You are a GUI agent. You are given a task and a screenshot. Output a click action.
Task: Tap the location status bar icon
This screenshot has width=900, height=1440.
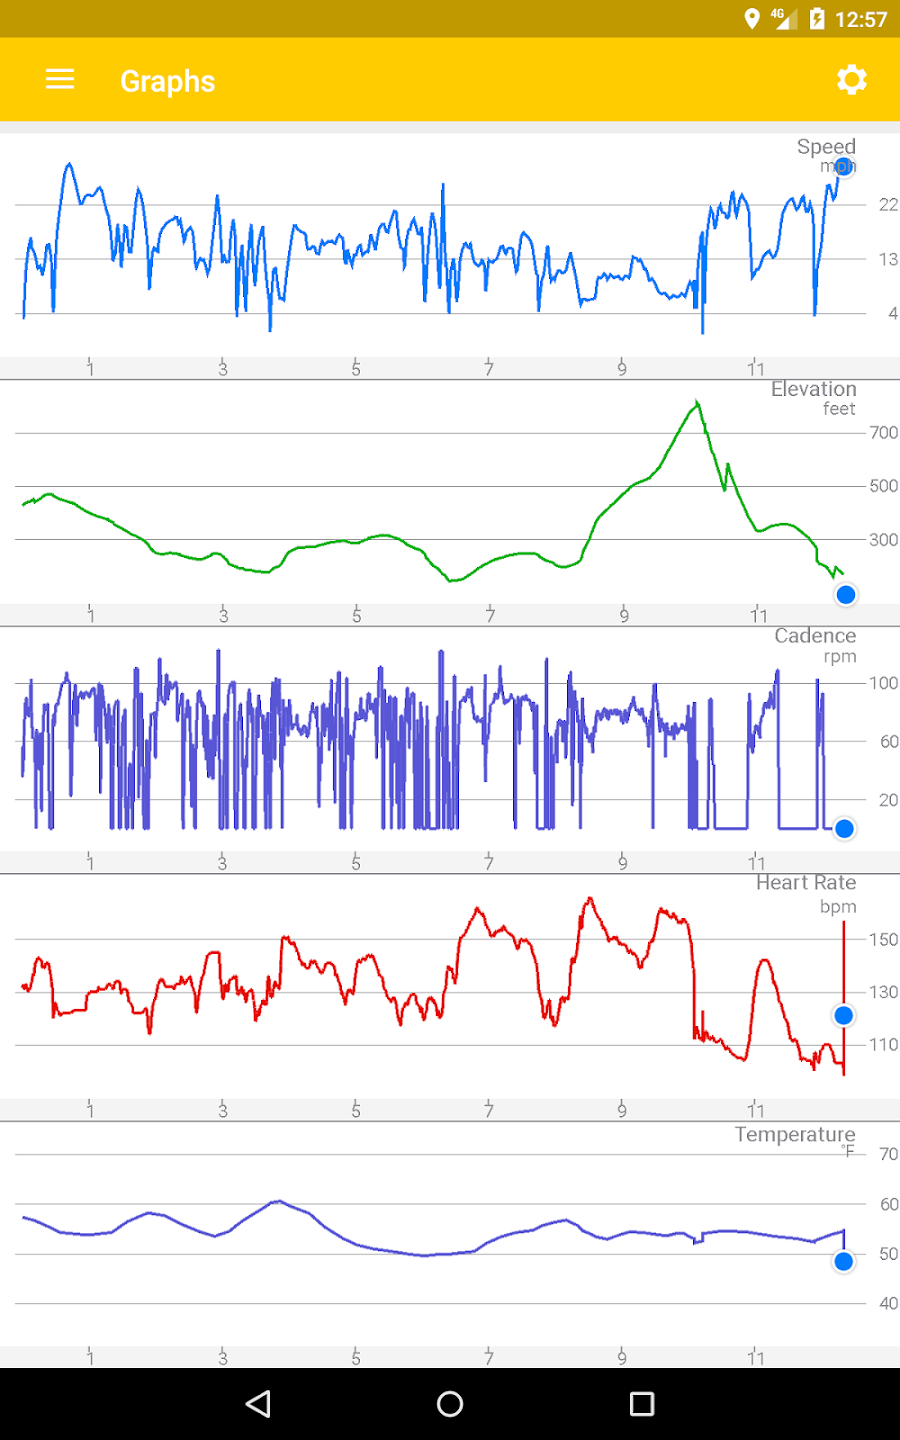coord(752,19)
